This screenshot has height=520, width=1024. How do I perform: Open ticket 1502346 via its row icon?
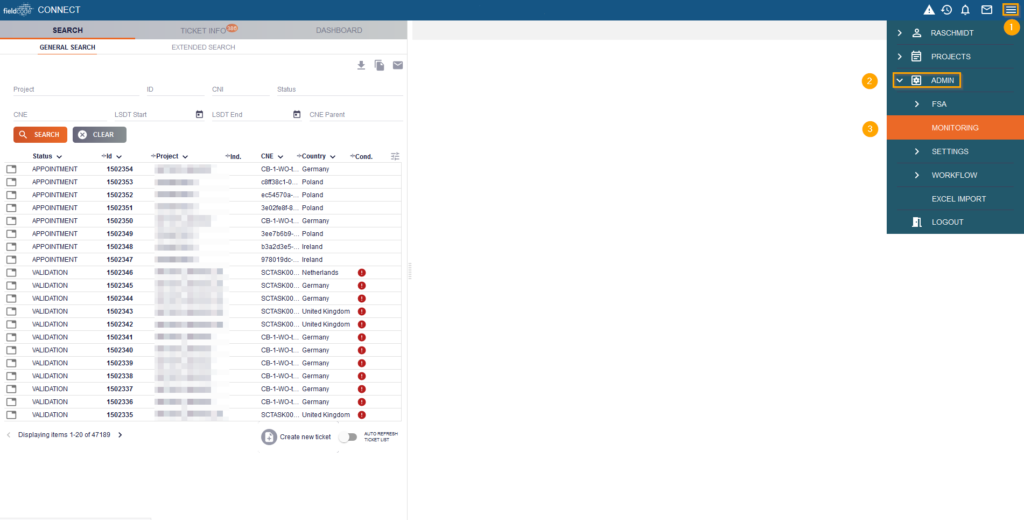pos(11,272)
